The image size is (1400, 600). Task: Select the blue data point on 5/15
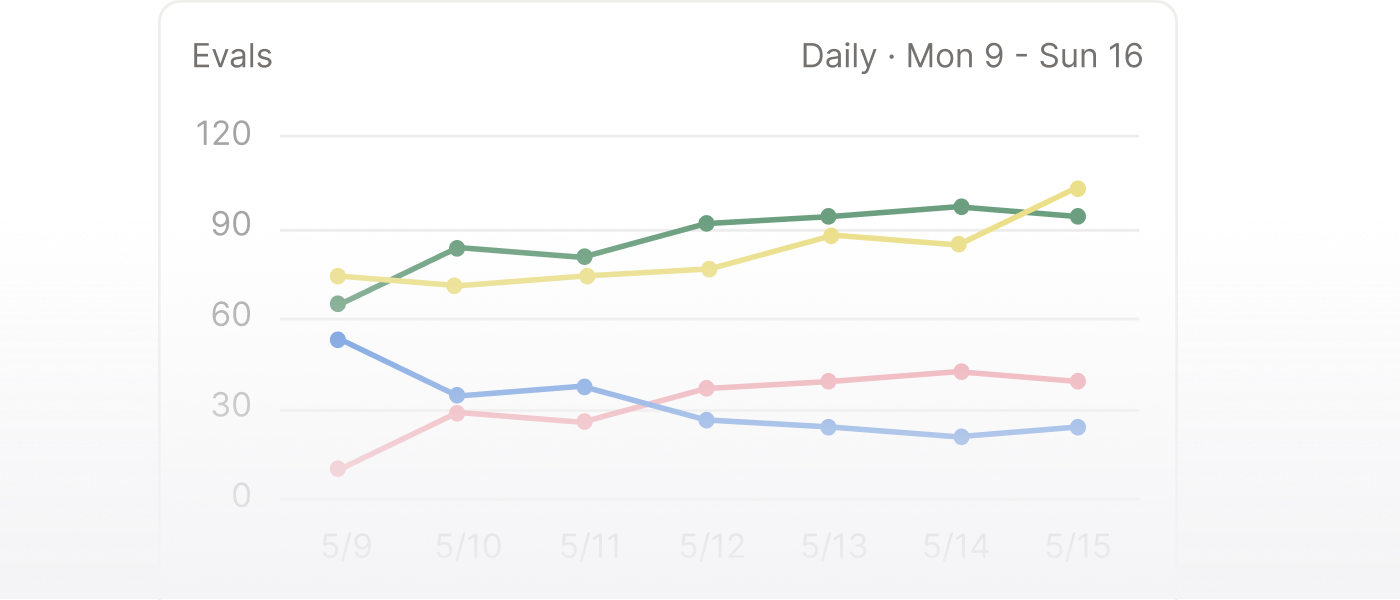pos(1078,427)
